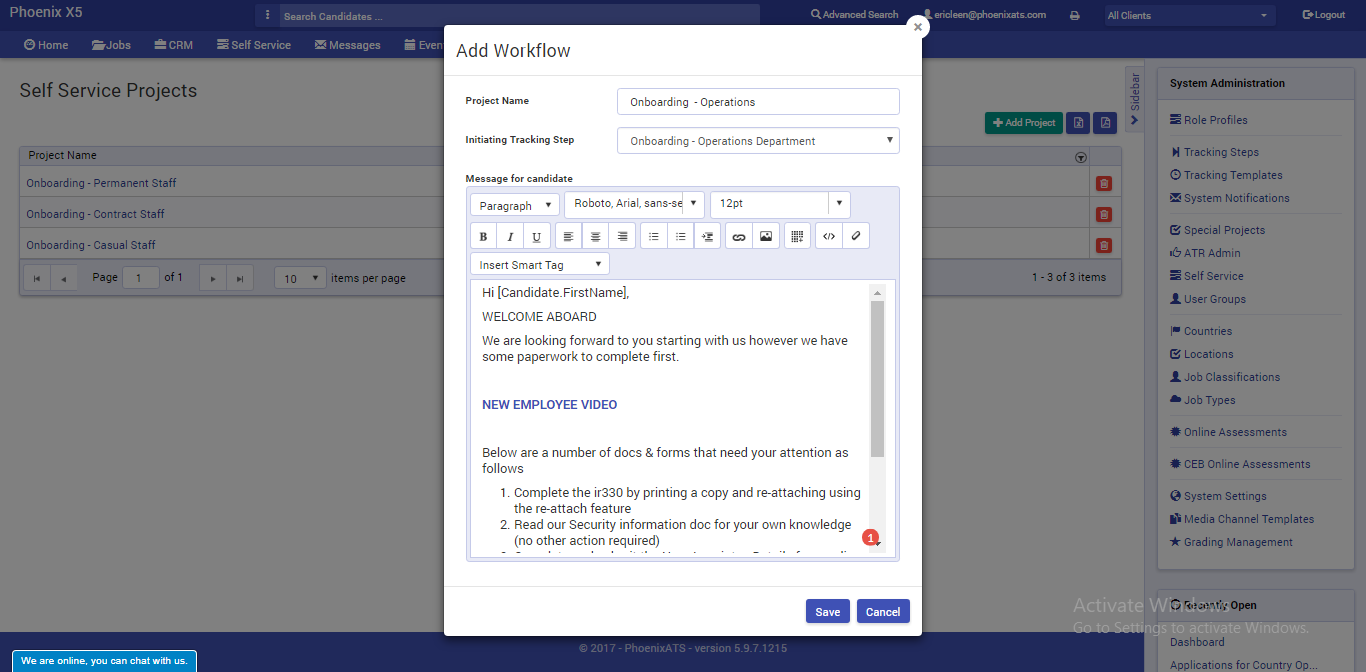The width and height of the screenshot is (1366, 672).
Task: Open the Messages menu
Action: (347, 45)
